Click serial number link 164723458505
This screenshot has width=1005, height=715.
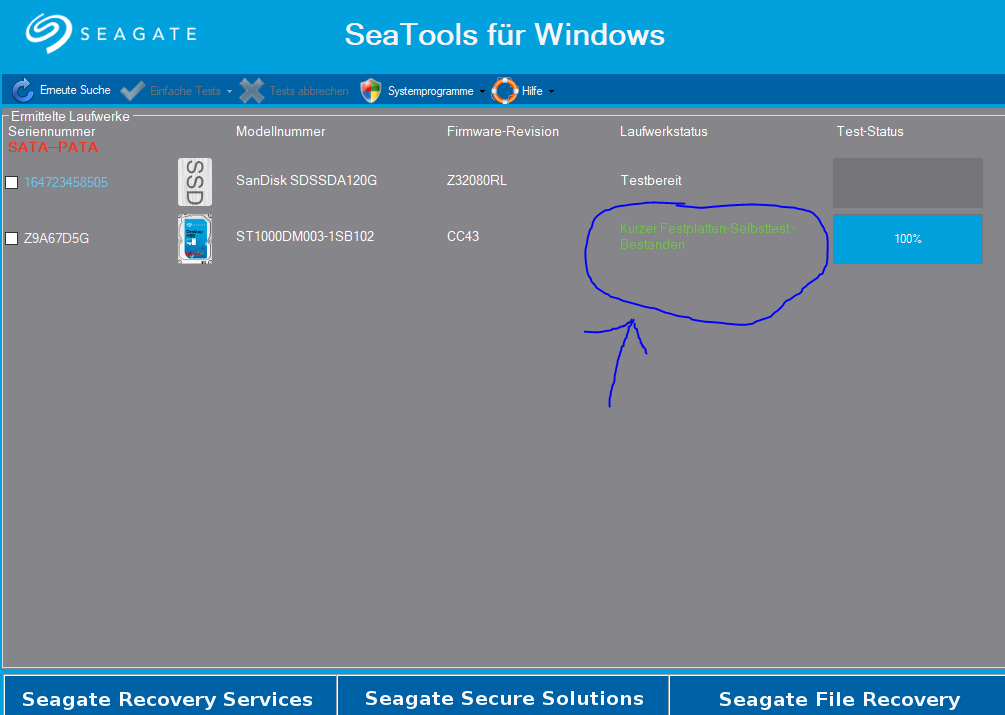pos(66,183)
